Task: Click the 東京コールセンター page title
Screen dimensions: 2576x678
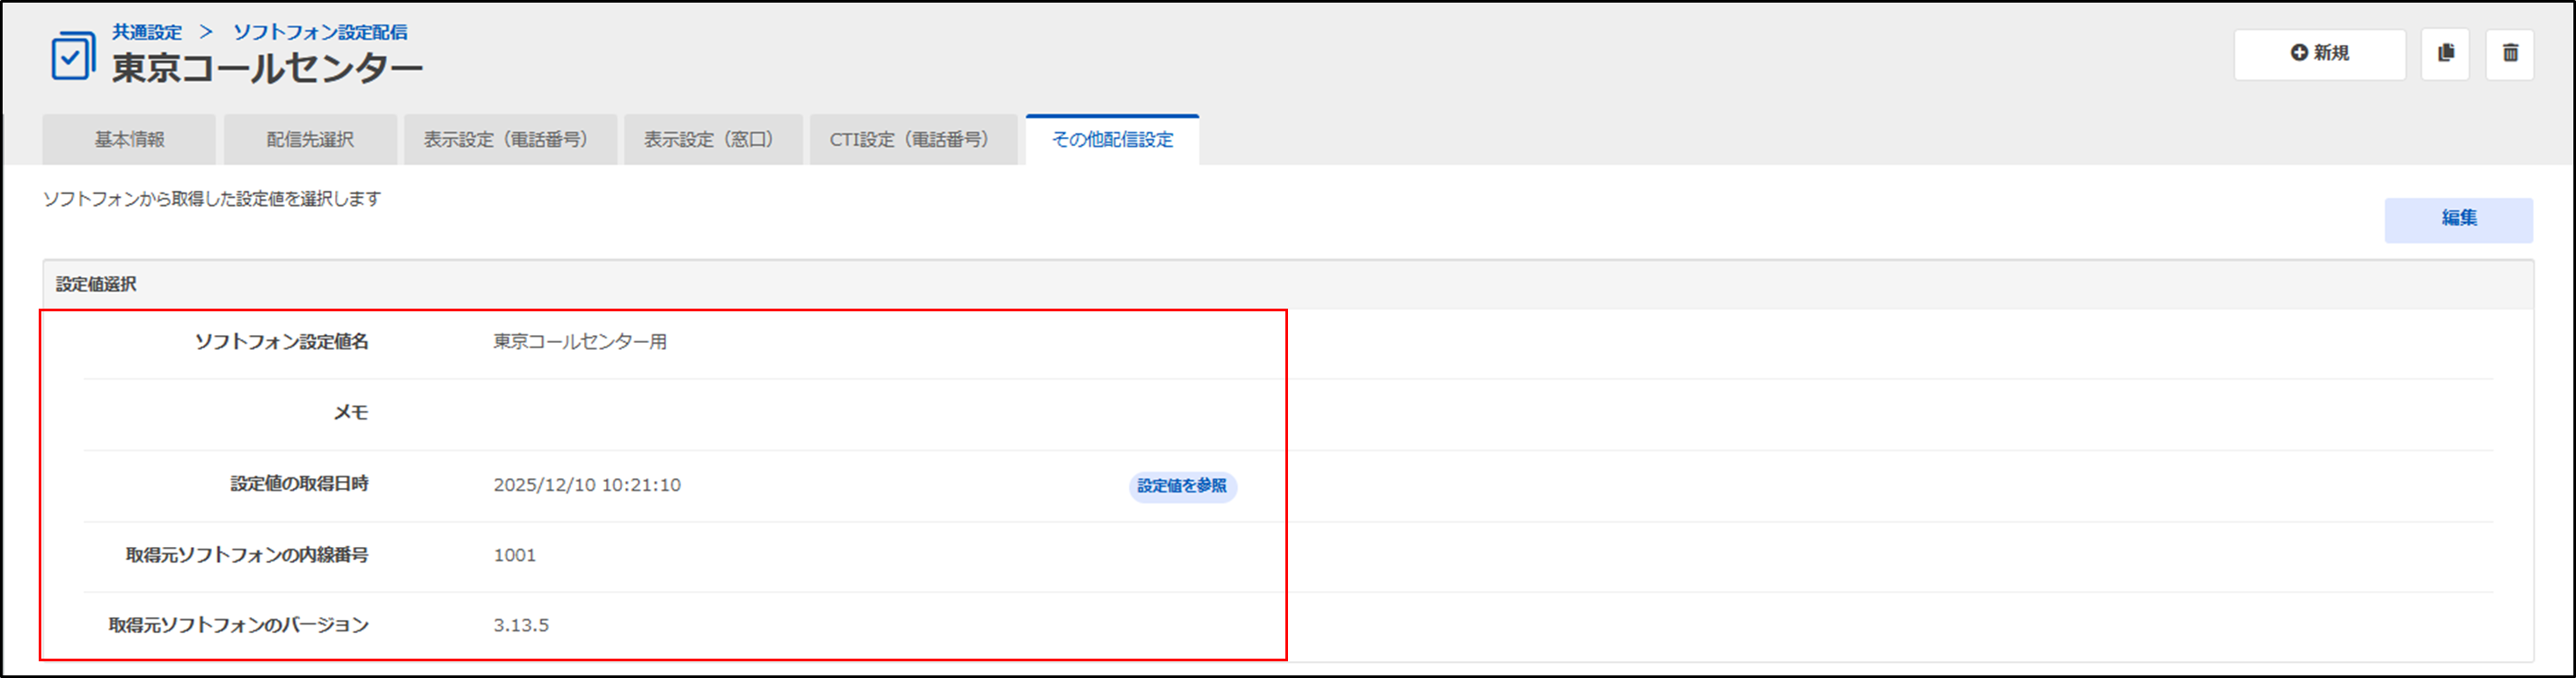Action: (x=267, y=69)
